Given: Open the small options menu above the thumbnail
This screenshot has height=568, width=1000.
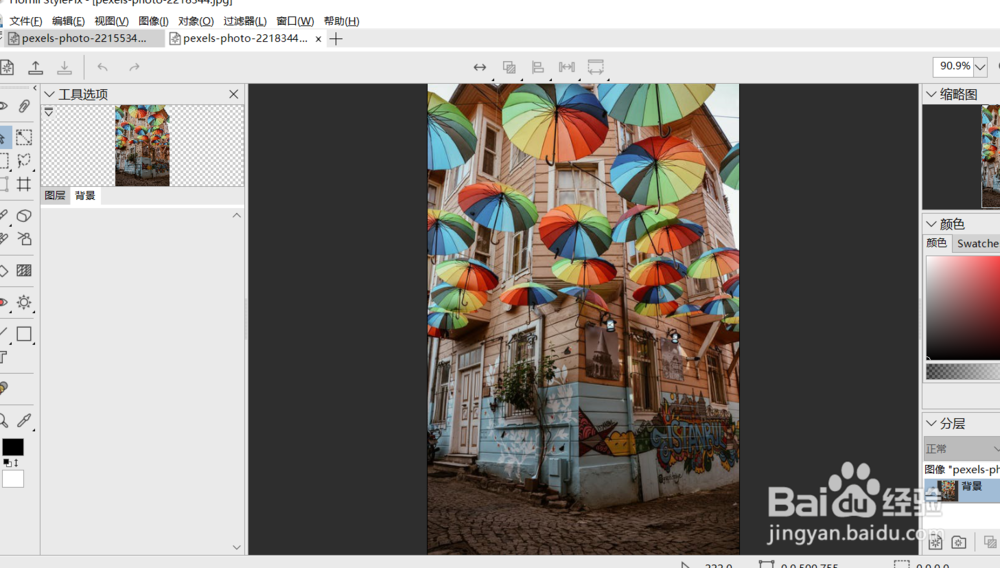Looking at the screenshot, I should [48, 112].
